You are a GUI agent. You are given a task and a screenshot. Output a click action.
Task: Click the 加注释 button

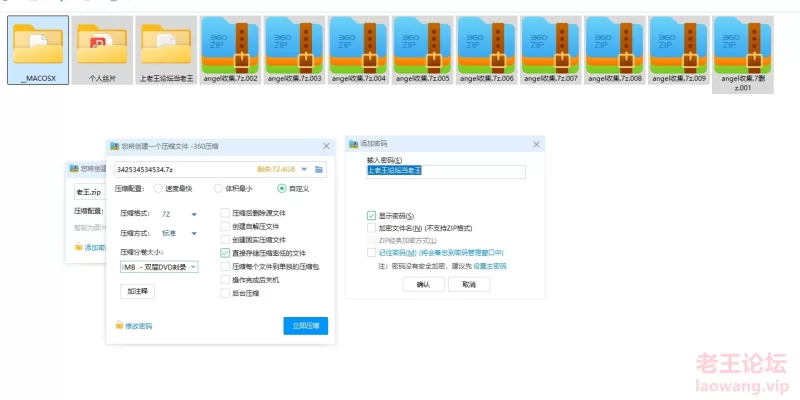[138, 291]
